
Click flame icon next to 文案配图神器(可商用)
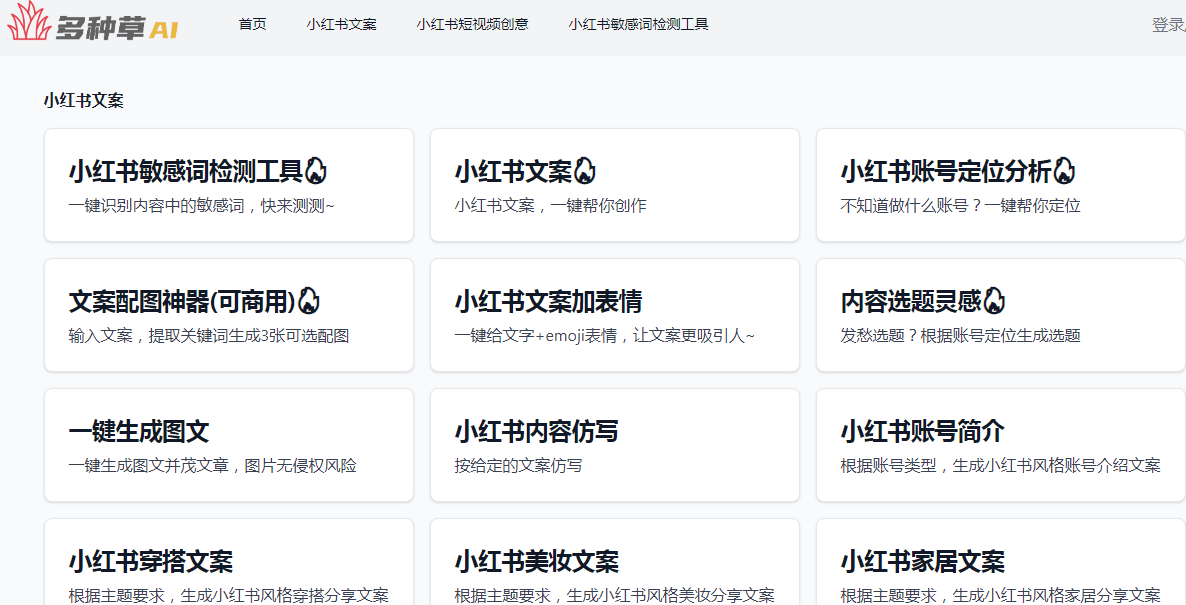pos(309,301)
